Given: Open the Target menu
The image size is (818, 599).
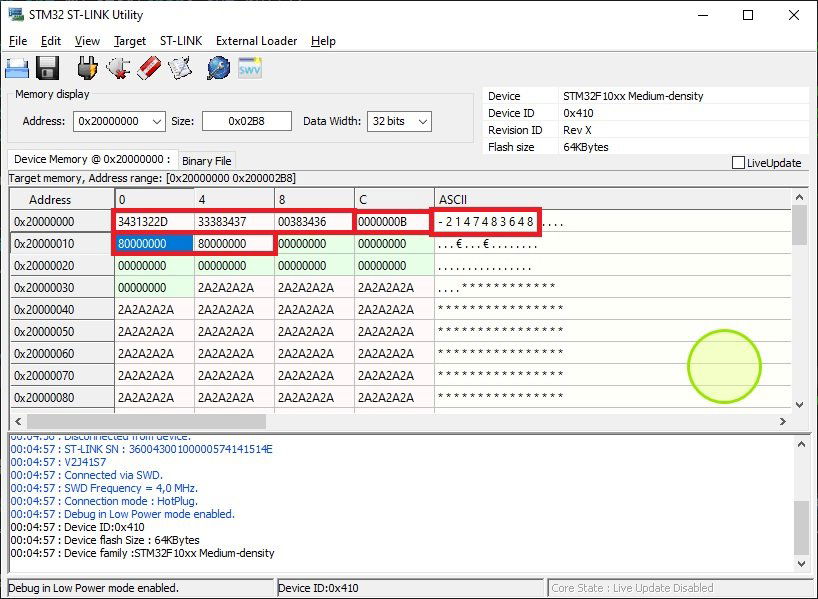Looking at the screenshot, I should (x=130, y=41).
